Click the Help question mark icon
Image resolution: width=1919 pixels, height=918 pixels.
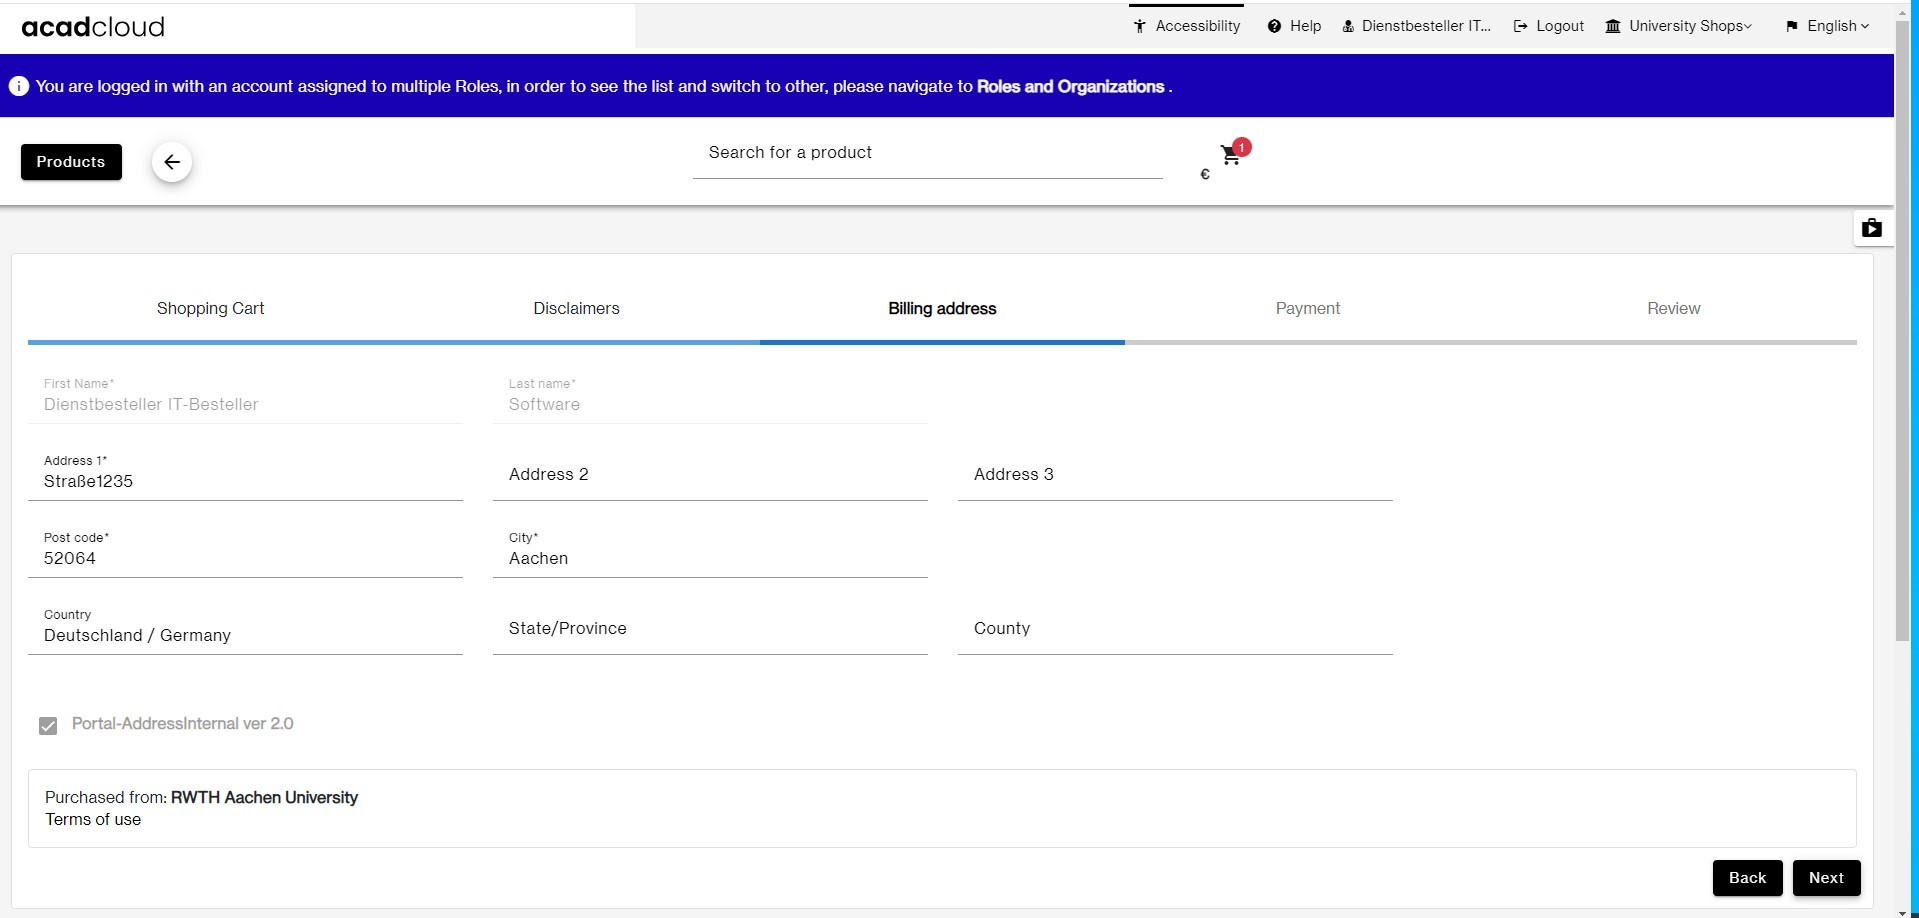(x=1274, y=26)
